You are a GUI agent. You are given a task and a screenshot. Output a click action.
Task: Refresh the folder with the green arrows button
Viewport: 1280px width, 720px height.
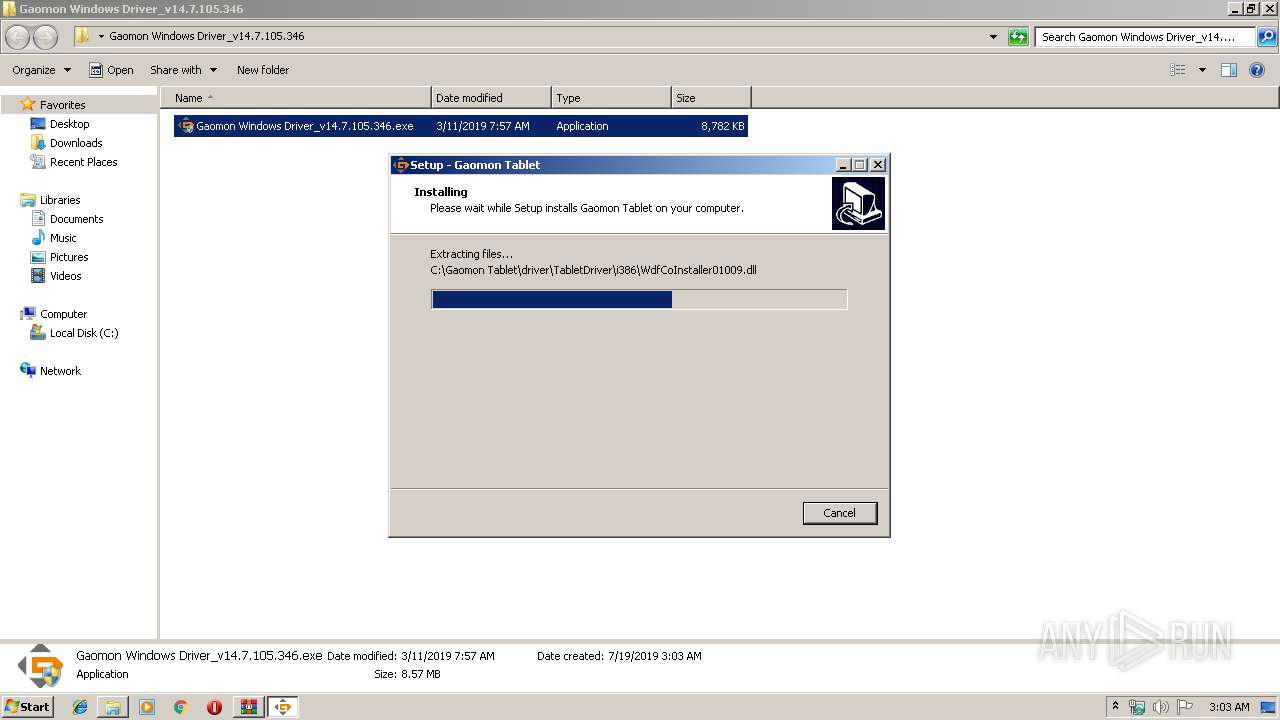click(1018, 37)
